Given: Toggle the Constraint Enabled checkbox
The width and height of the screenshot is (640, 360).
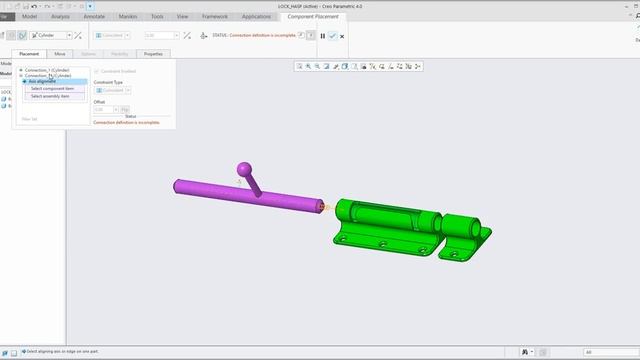Looking at the screenshot, I should tap(97, 71).
